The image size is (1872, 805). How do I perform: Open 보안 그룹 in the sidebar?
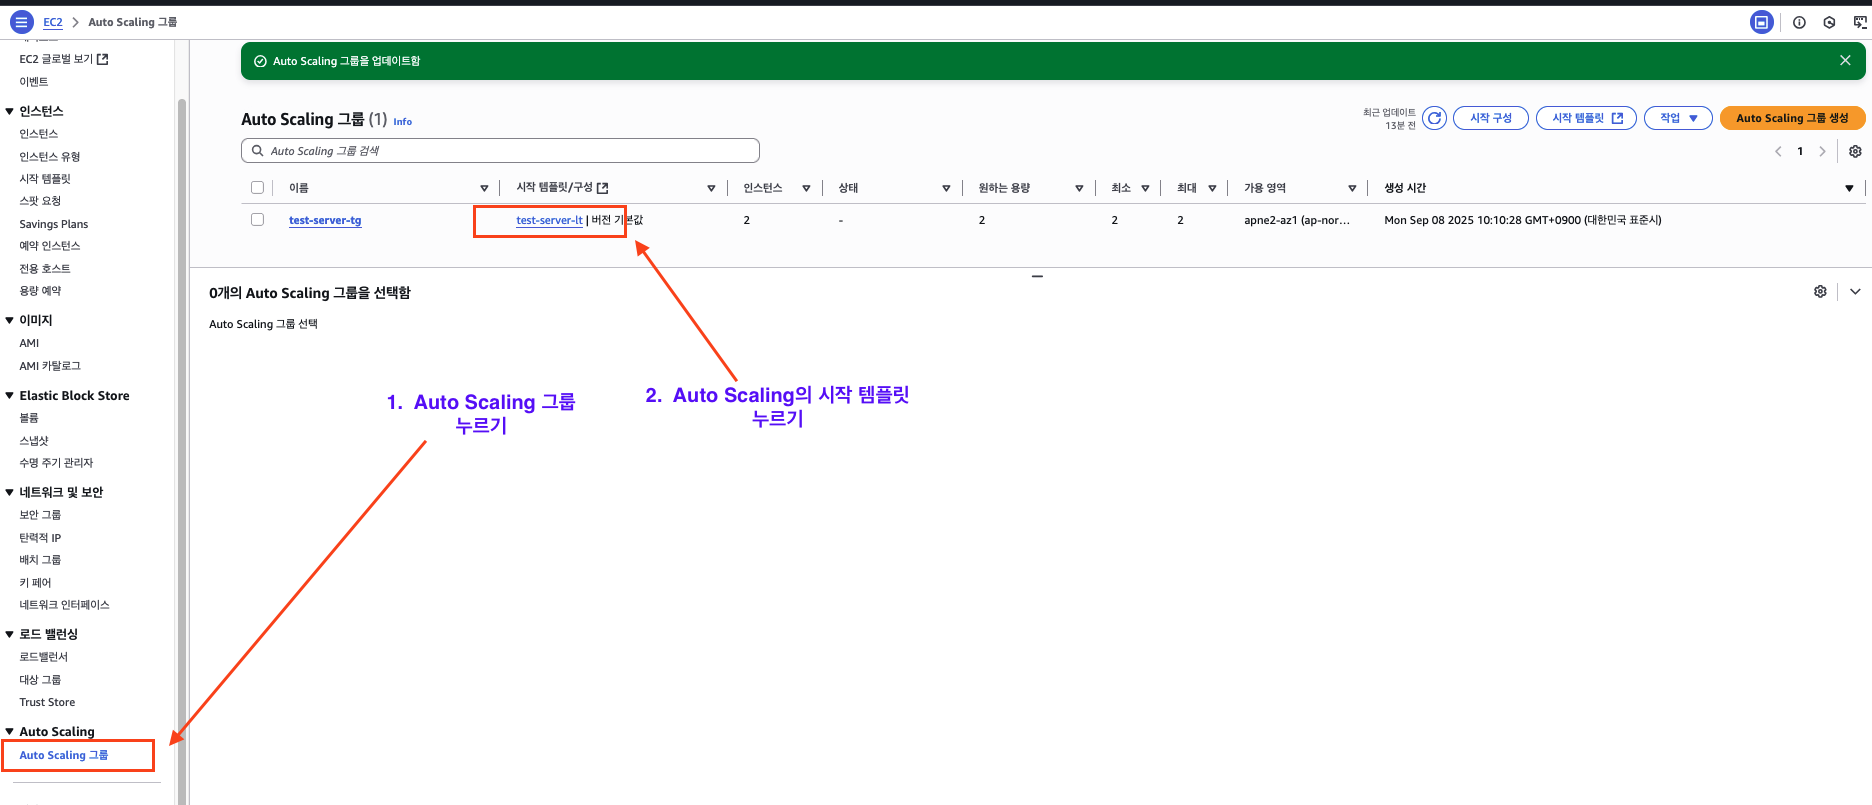40,515
